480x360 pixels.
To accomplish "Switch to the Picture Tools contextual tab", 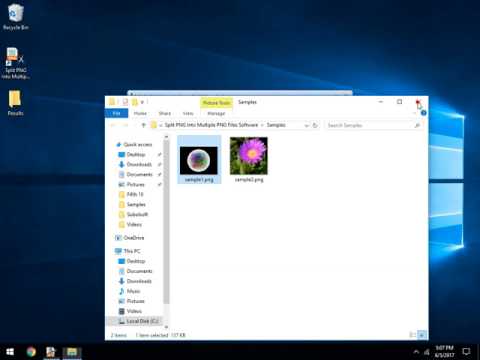I will (x=216, y=103).
